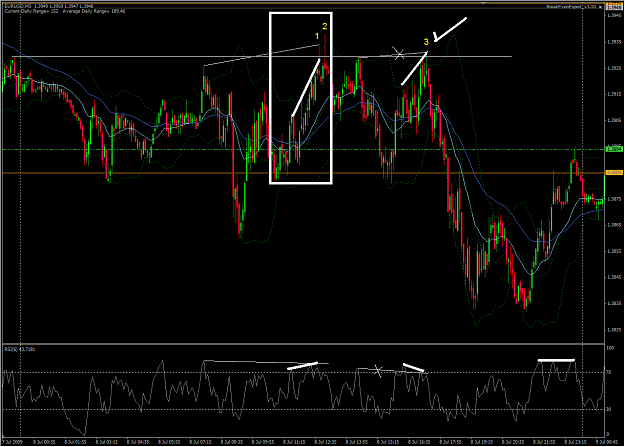Click the RSI 70 level value
The height and width of the screenshot is (447, 625).
click(608, 372)
